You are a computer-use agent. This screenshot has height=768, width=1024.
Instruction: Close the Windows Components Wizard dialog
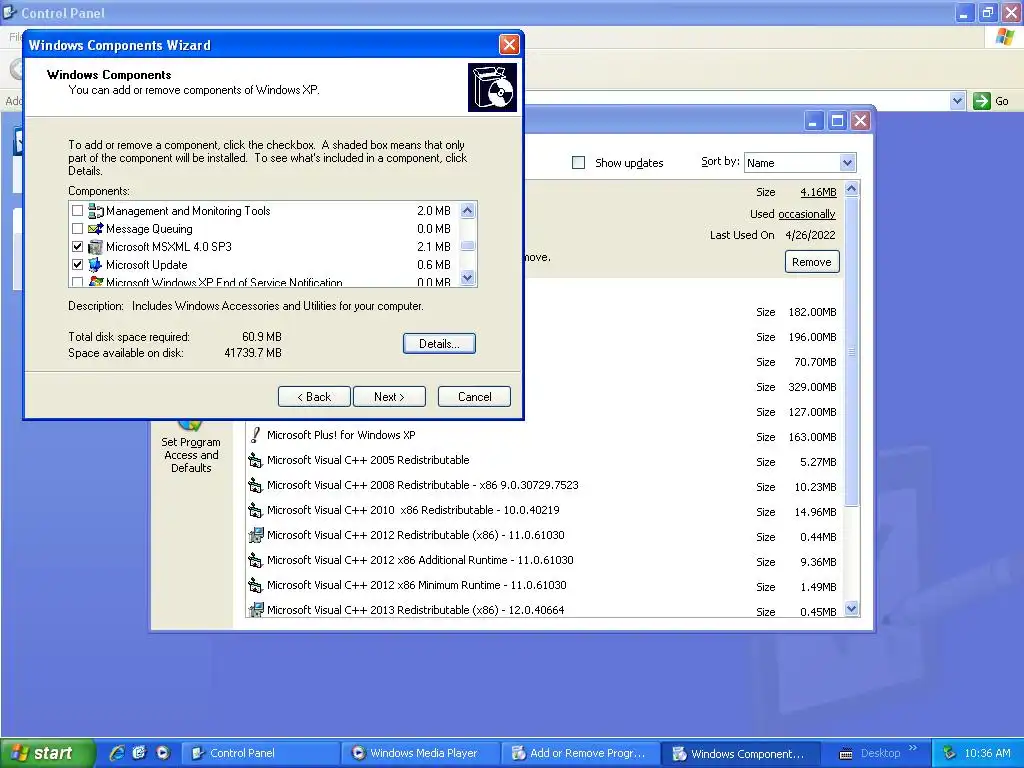click(x=509, y=44)
